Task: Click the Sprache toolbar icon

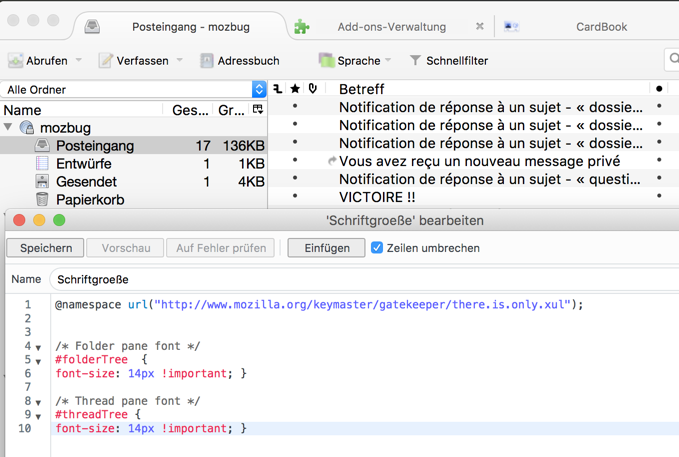Action: coord(327,60)
